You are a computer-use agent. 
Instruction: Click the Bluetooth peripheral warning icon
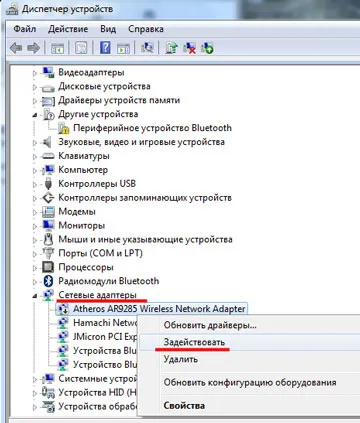click(63, 128)
